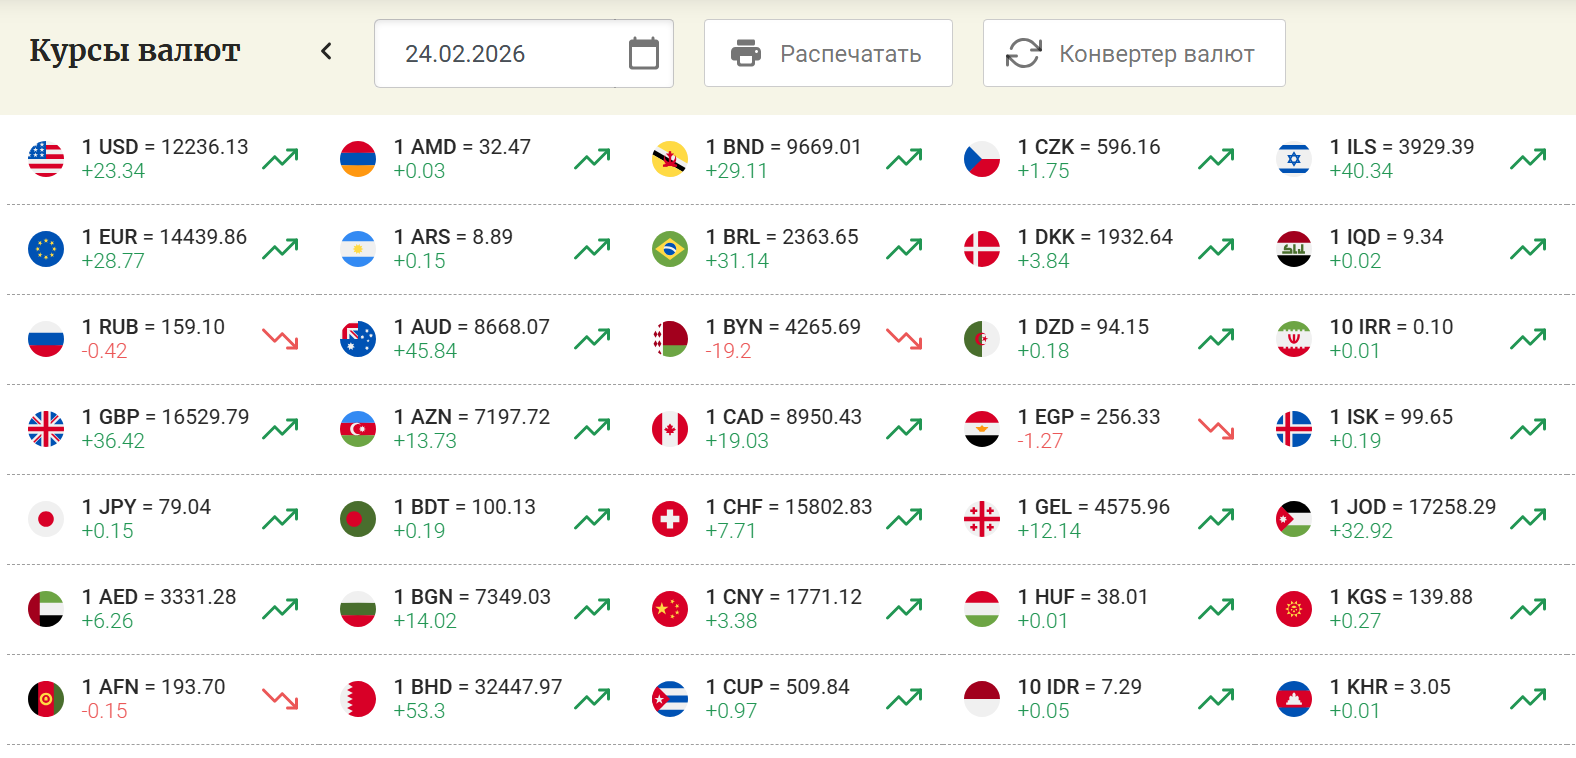Click the CHF Swiss flag icon

click(x=670, y=519)
